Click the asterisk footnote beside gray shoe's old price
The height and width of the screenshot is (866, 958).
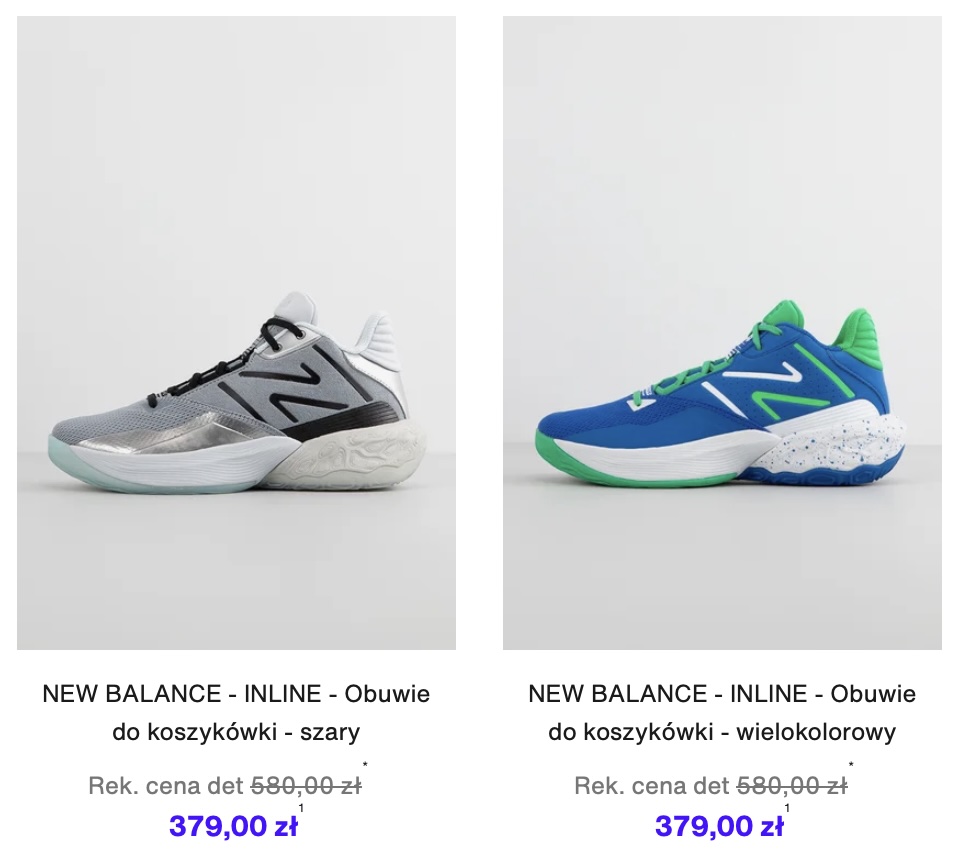pyautogui.click(x=365, y=765)
